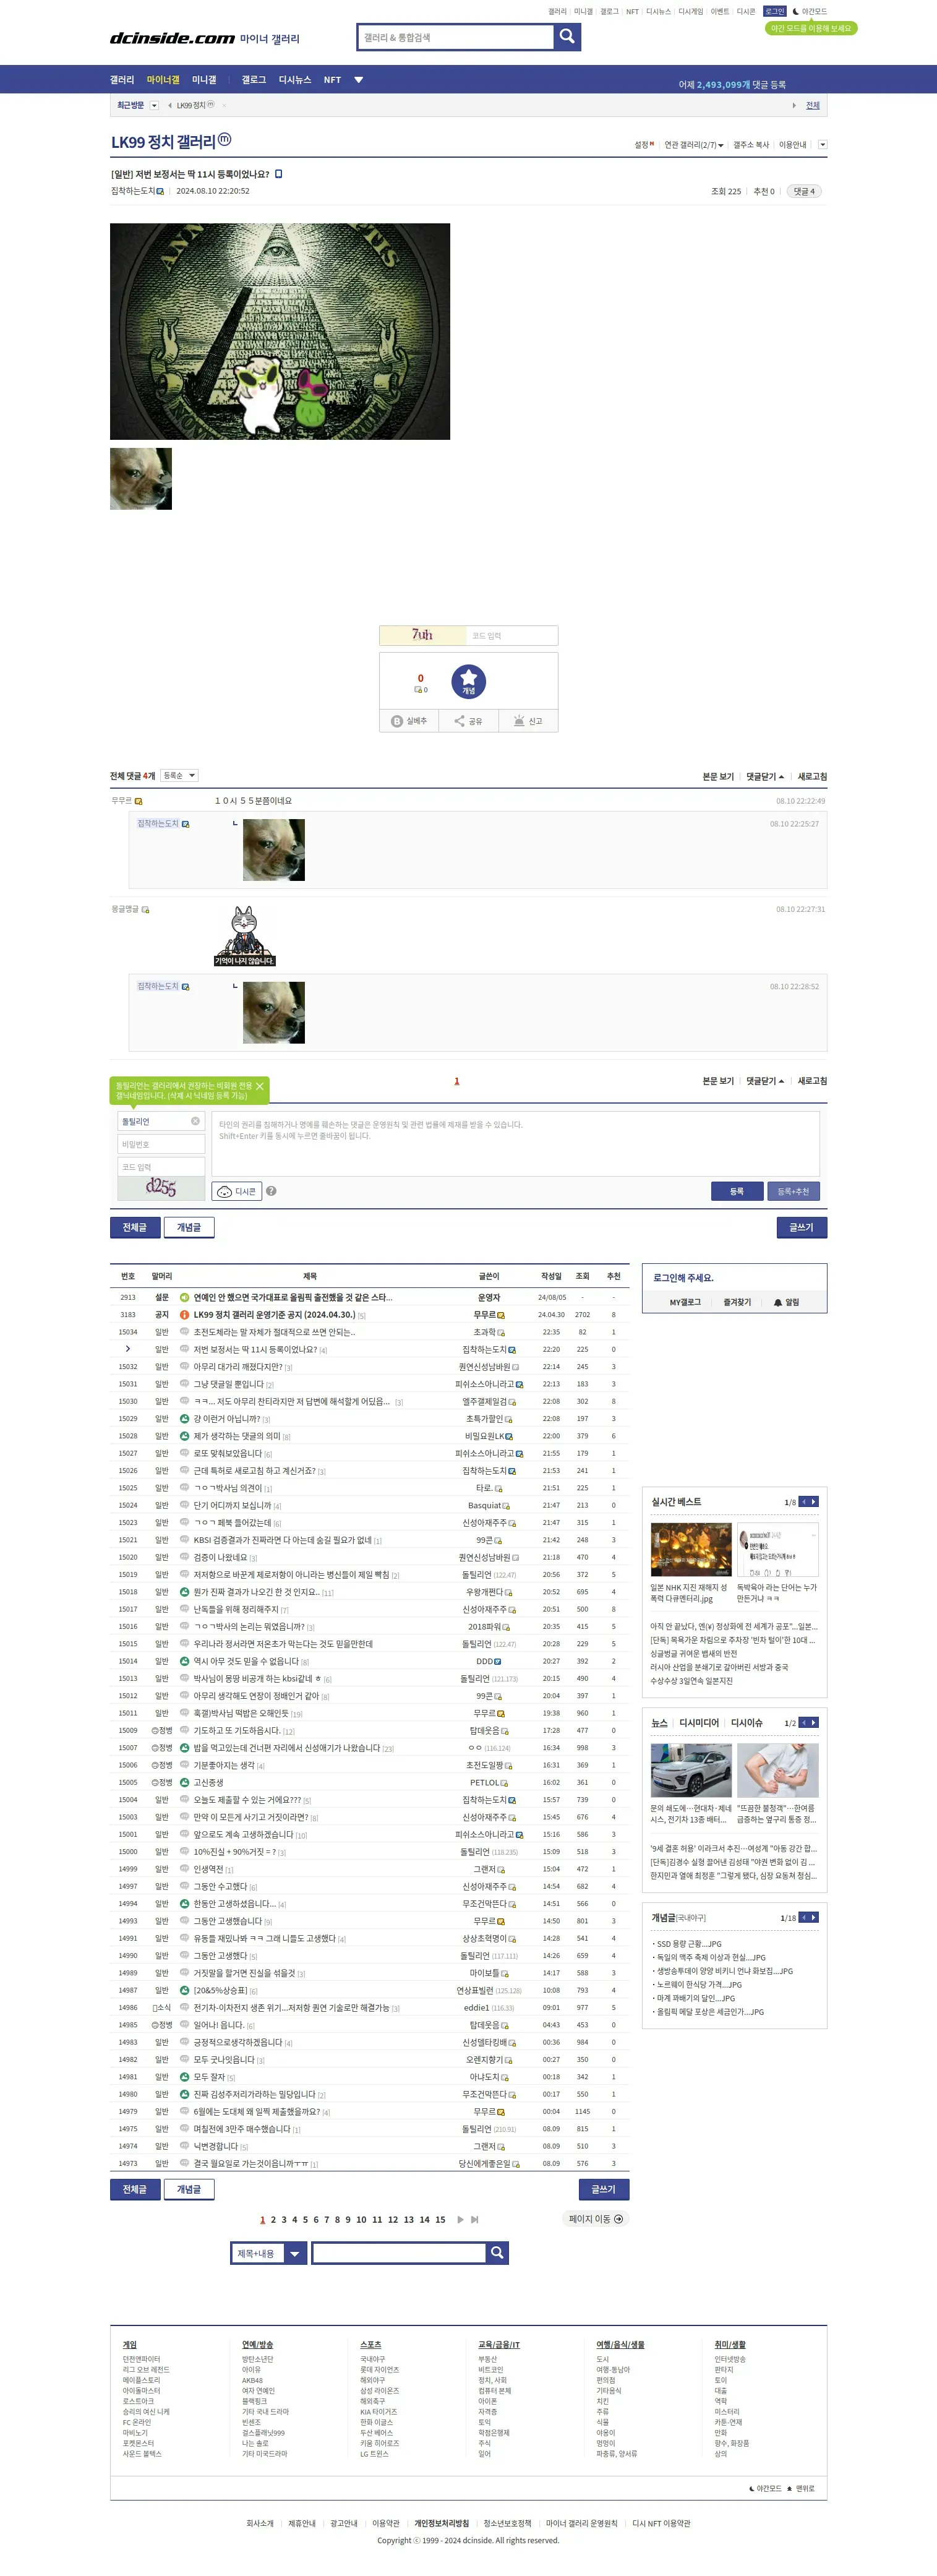The image size is (937, 2576).
Task: Click inside the header search input field
Action: tap(455, 37)
